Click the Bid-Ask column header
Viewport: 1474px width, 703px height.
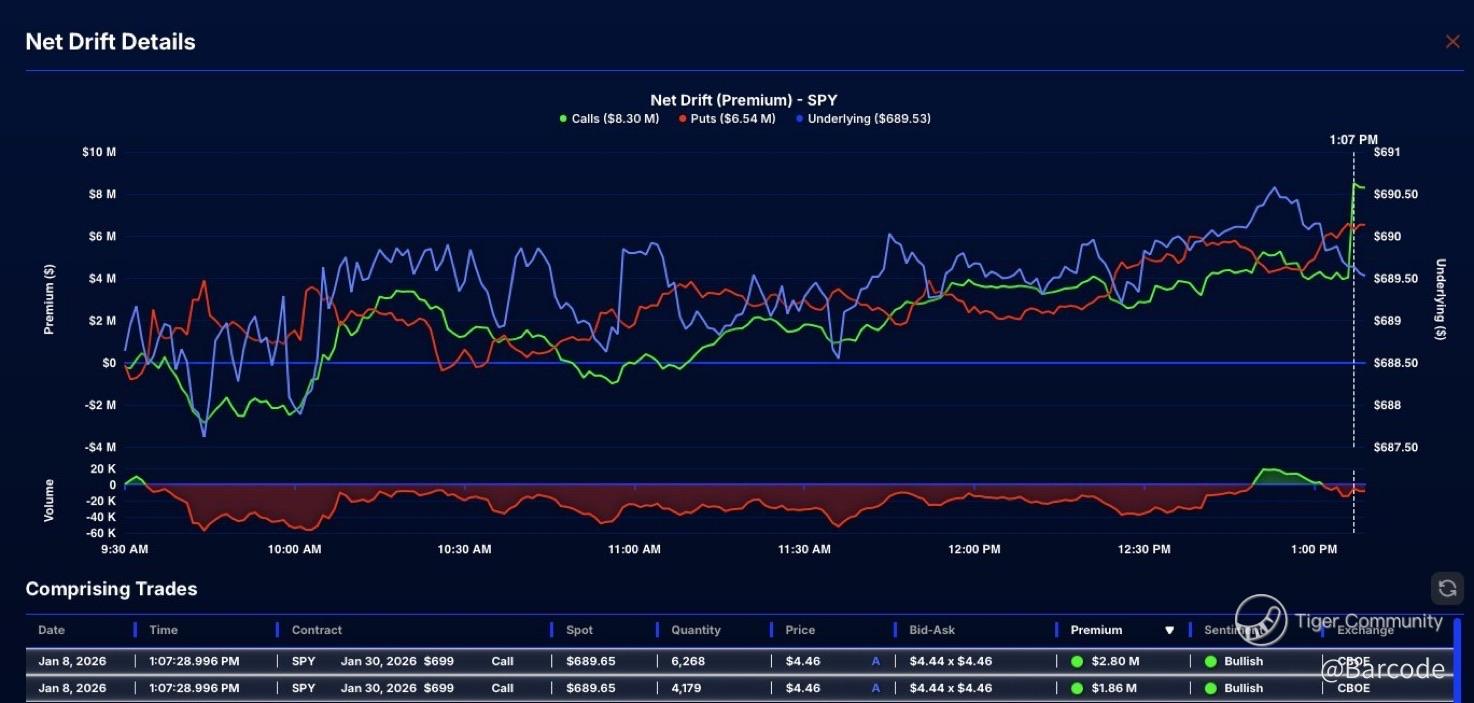(x=932, y=630)
